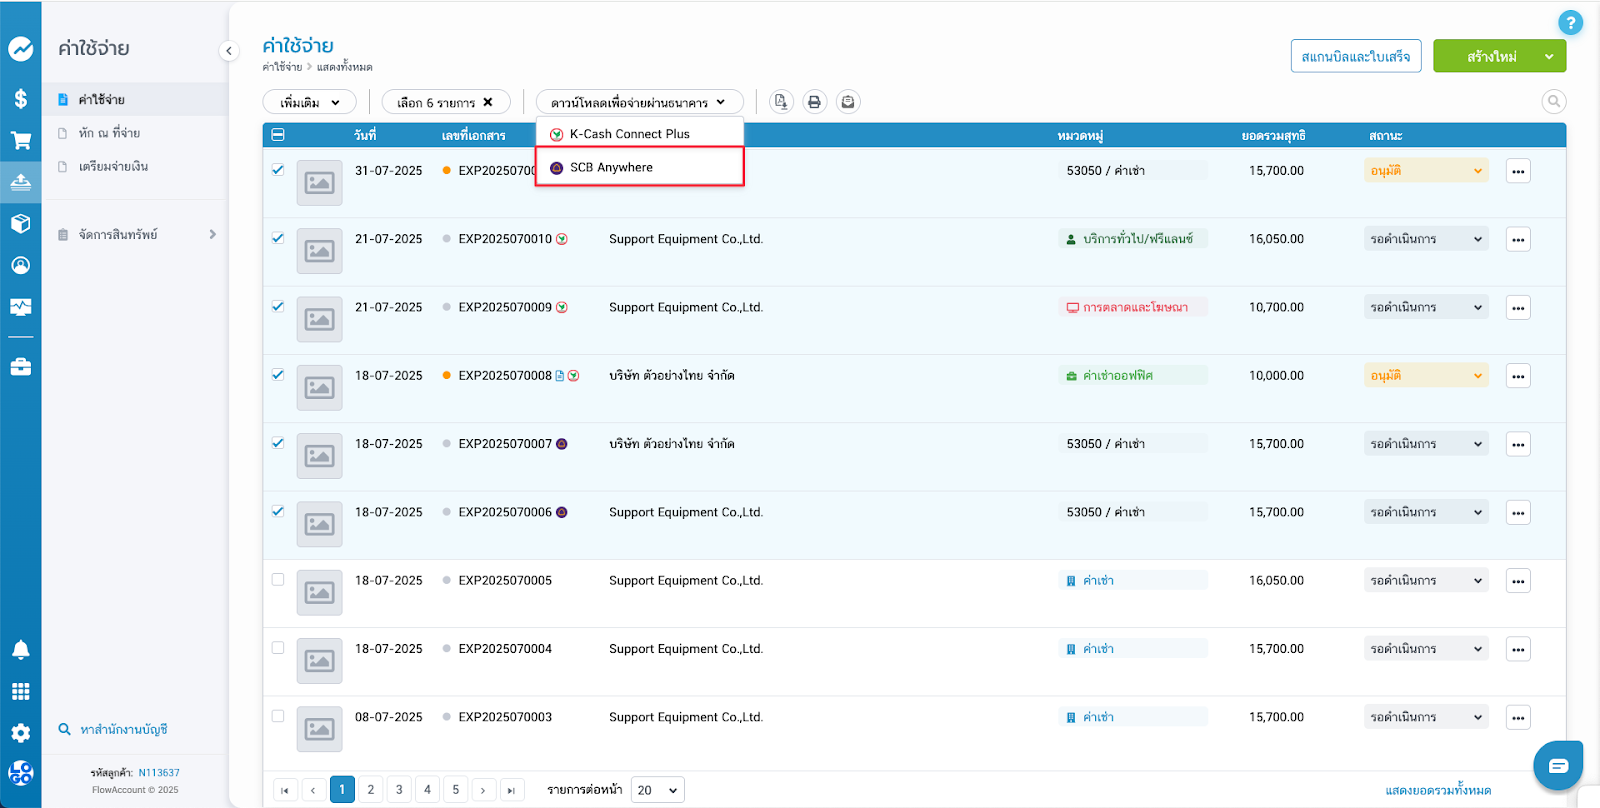This screenshot has height=808, width=1600.
Task: Click the print icon in toolbar
Action: click(x=814, y=102)
